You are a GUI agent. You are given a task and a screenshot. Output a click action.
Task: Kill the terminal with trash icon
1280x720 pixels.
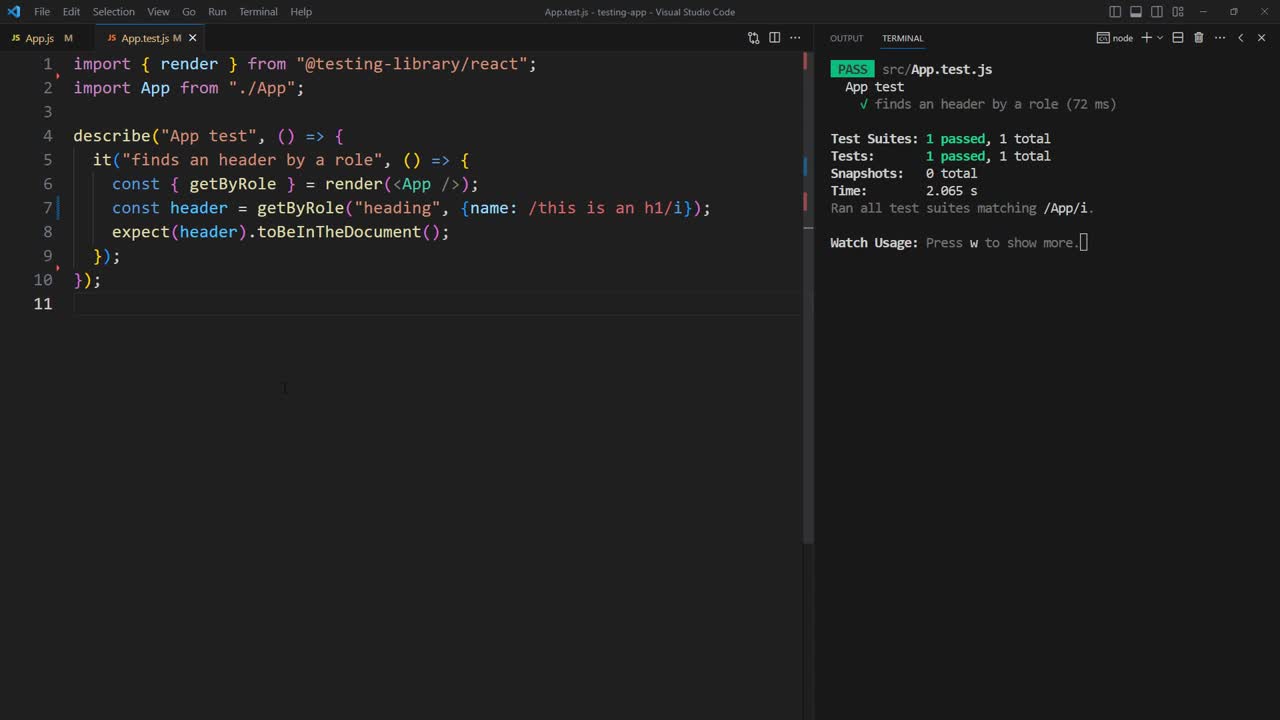(1198, 38)
